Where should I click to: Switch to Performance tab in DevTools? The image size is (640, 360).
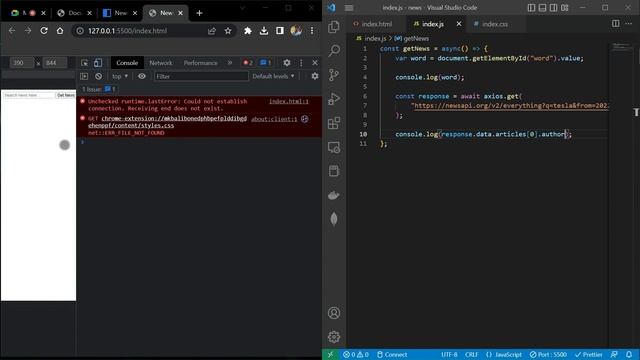point(200,63)
